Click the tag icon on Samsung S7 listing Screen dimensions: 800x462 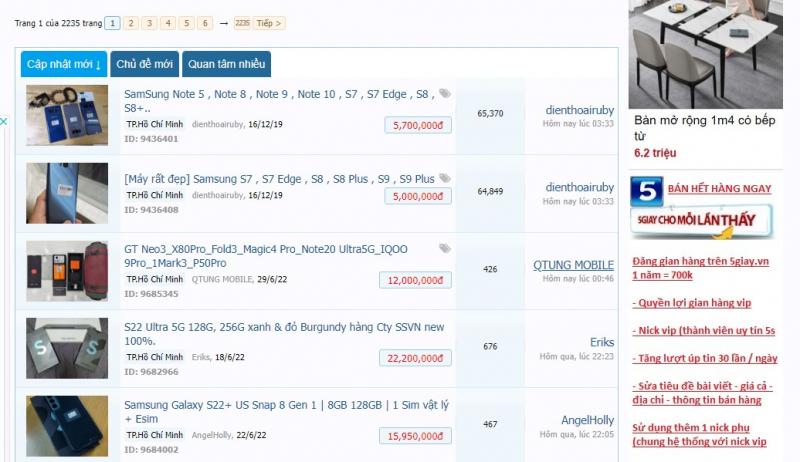coord(445,178)
